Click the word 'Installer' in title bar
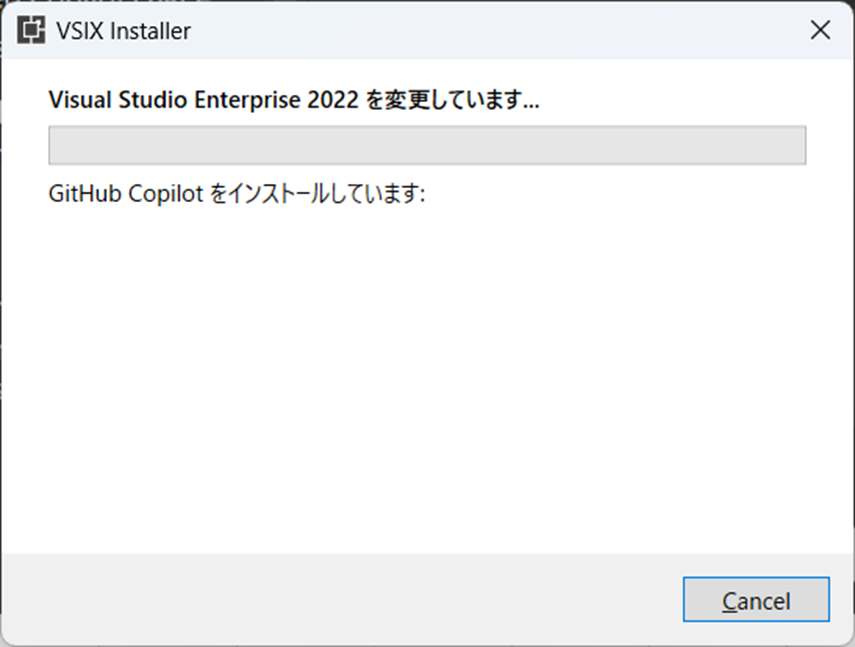Screen dimensions: 855x647 (150, 31)
